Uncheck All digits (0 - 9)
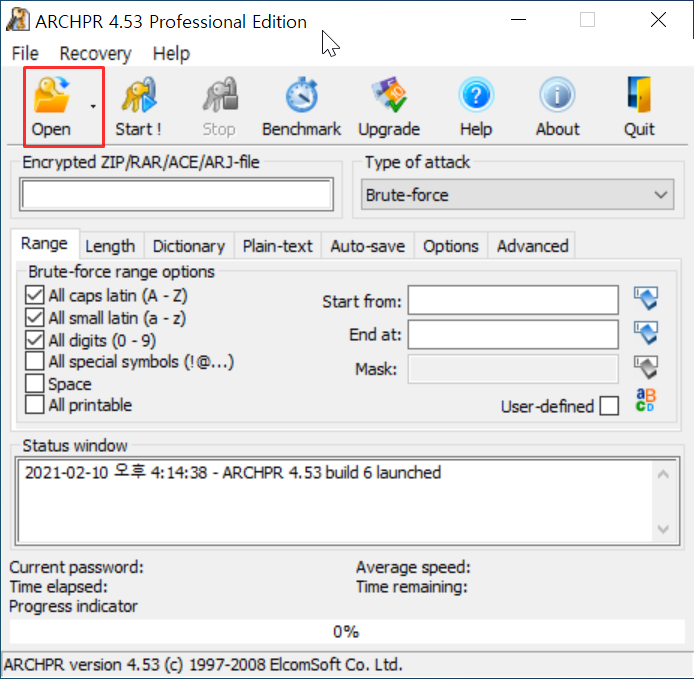 click(35, 340)
